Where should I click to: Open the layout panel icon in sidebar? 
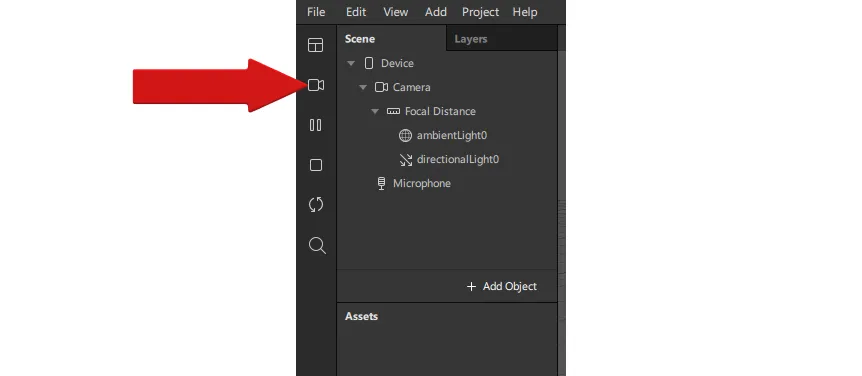[316, 45]
